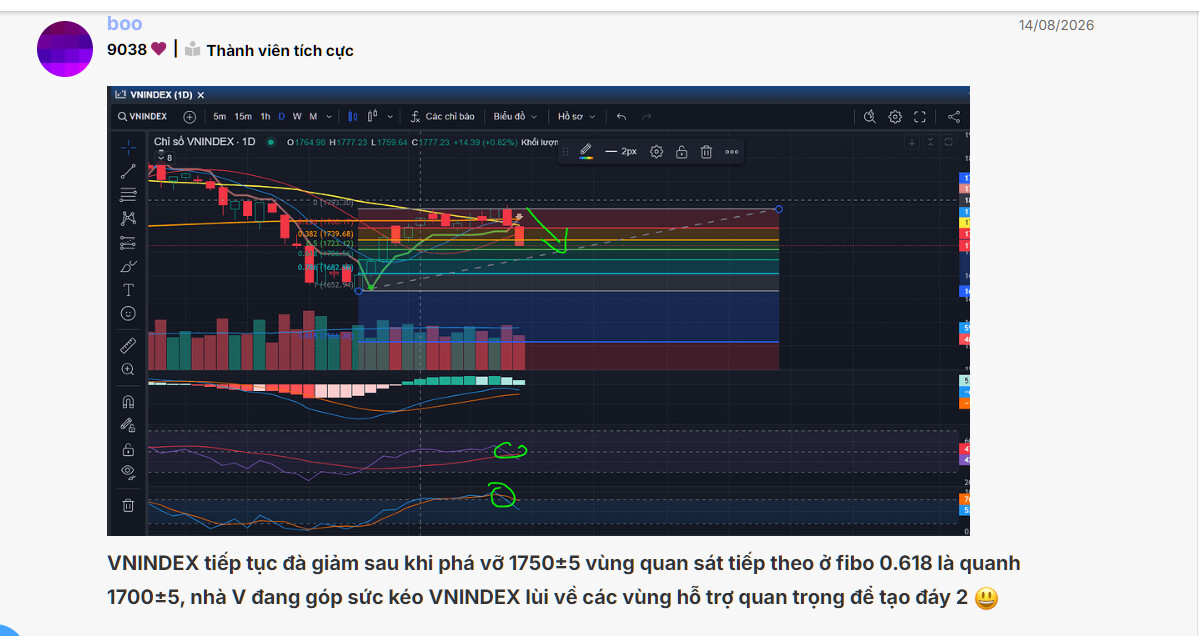Image resolution: width=1199 pixels, height=636 pixels.
Task: Open the emoji icons tool
Action: click(128, 313)
